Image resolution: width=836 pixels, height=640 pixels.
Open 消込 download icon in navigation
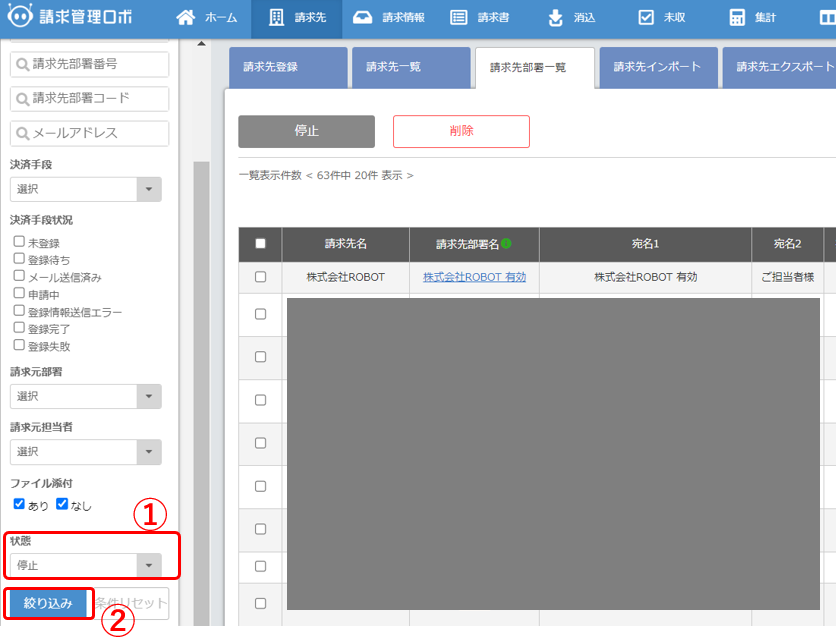556,18
